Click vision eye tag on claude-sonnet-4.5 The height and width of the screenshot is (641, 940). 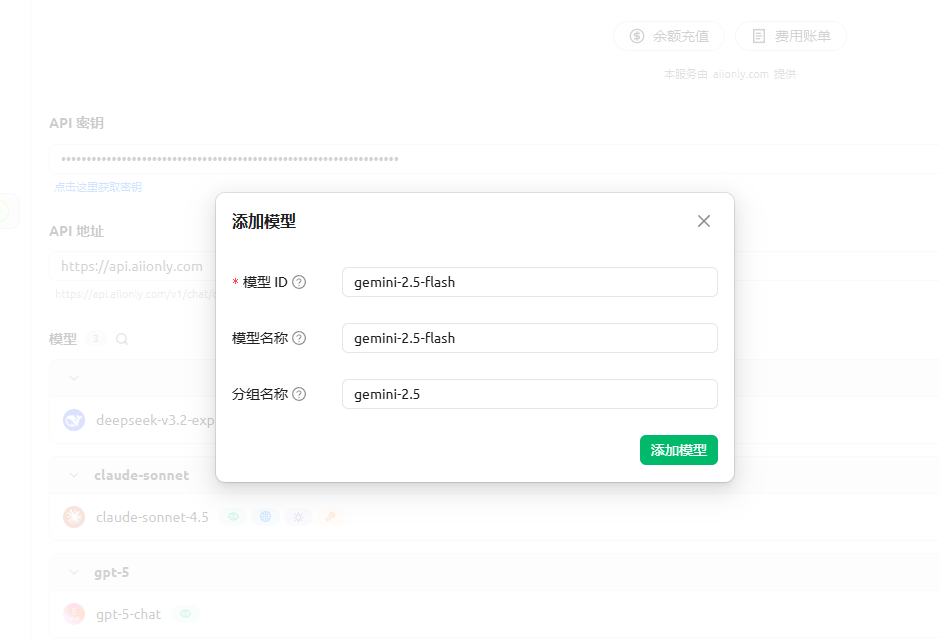[x=233, y=517]
